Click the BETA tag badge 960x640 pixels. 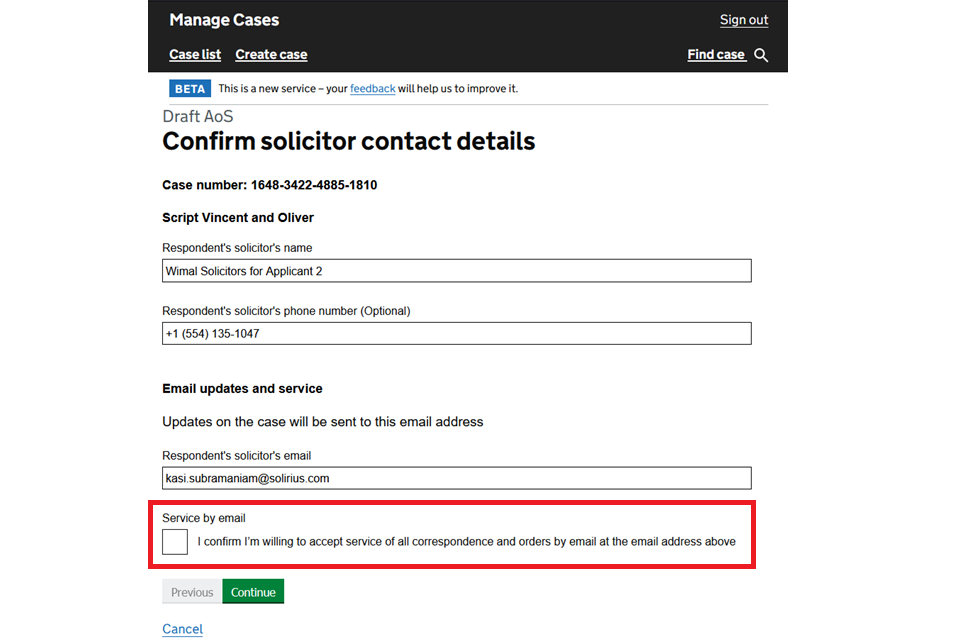click(x=190, y=89)
